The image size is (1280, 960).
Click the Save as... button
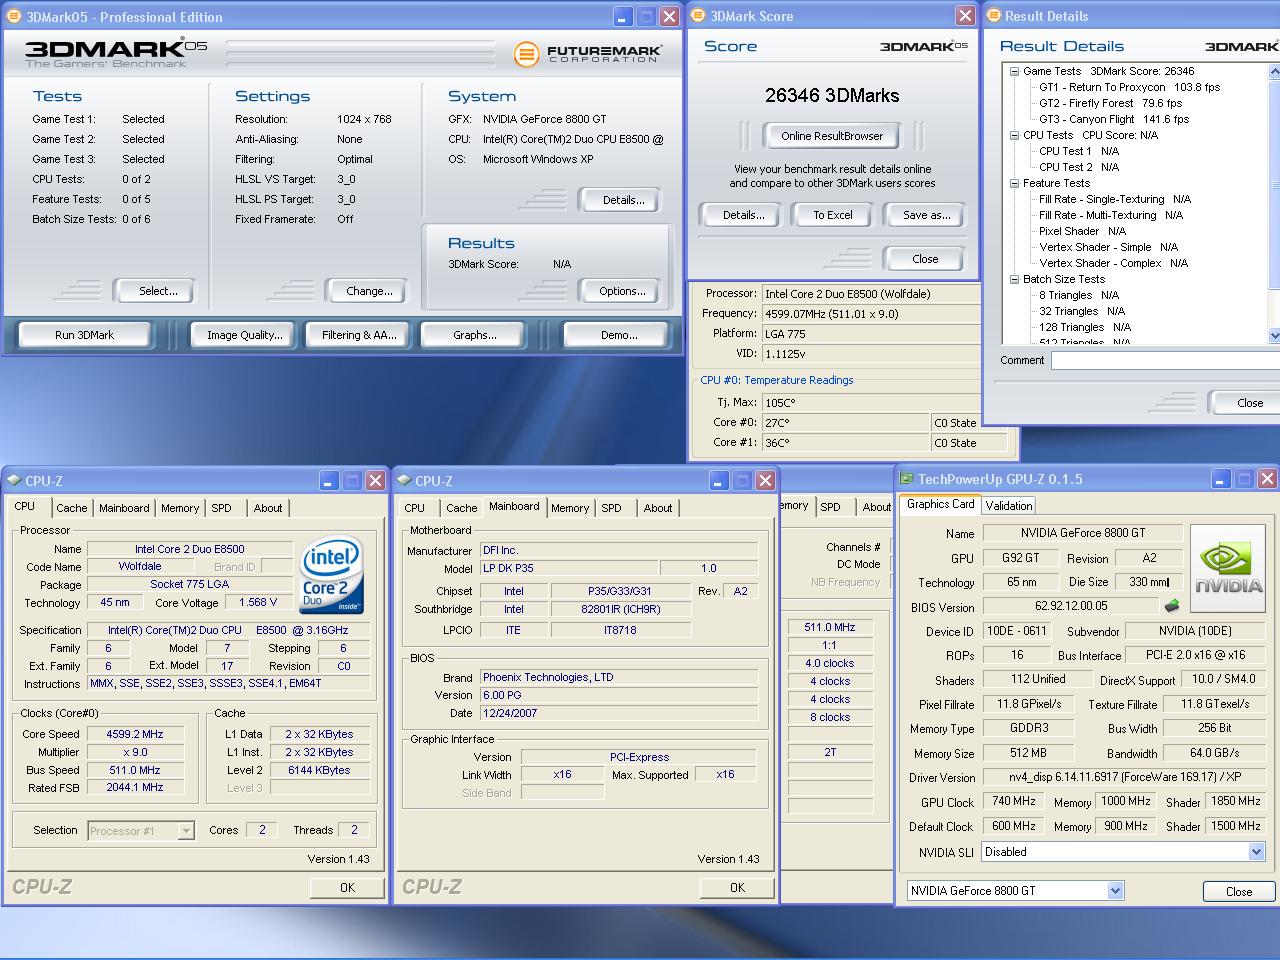pyautogui.click(x=926, y=215)
